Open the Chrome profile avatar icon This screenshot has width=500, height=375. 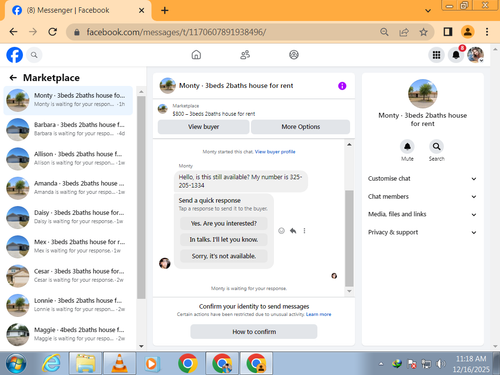pyautogui.click(x=468, y=32)
